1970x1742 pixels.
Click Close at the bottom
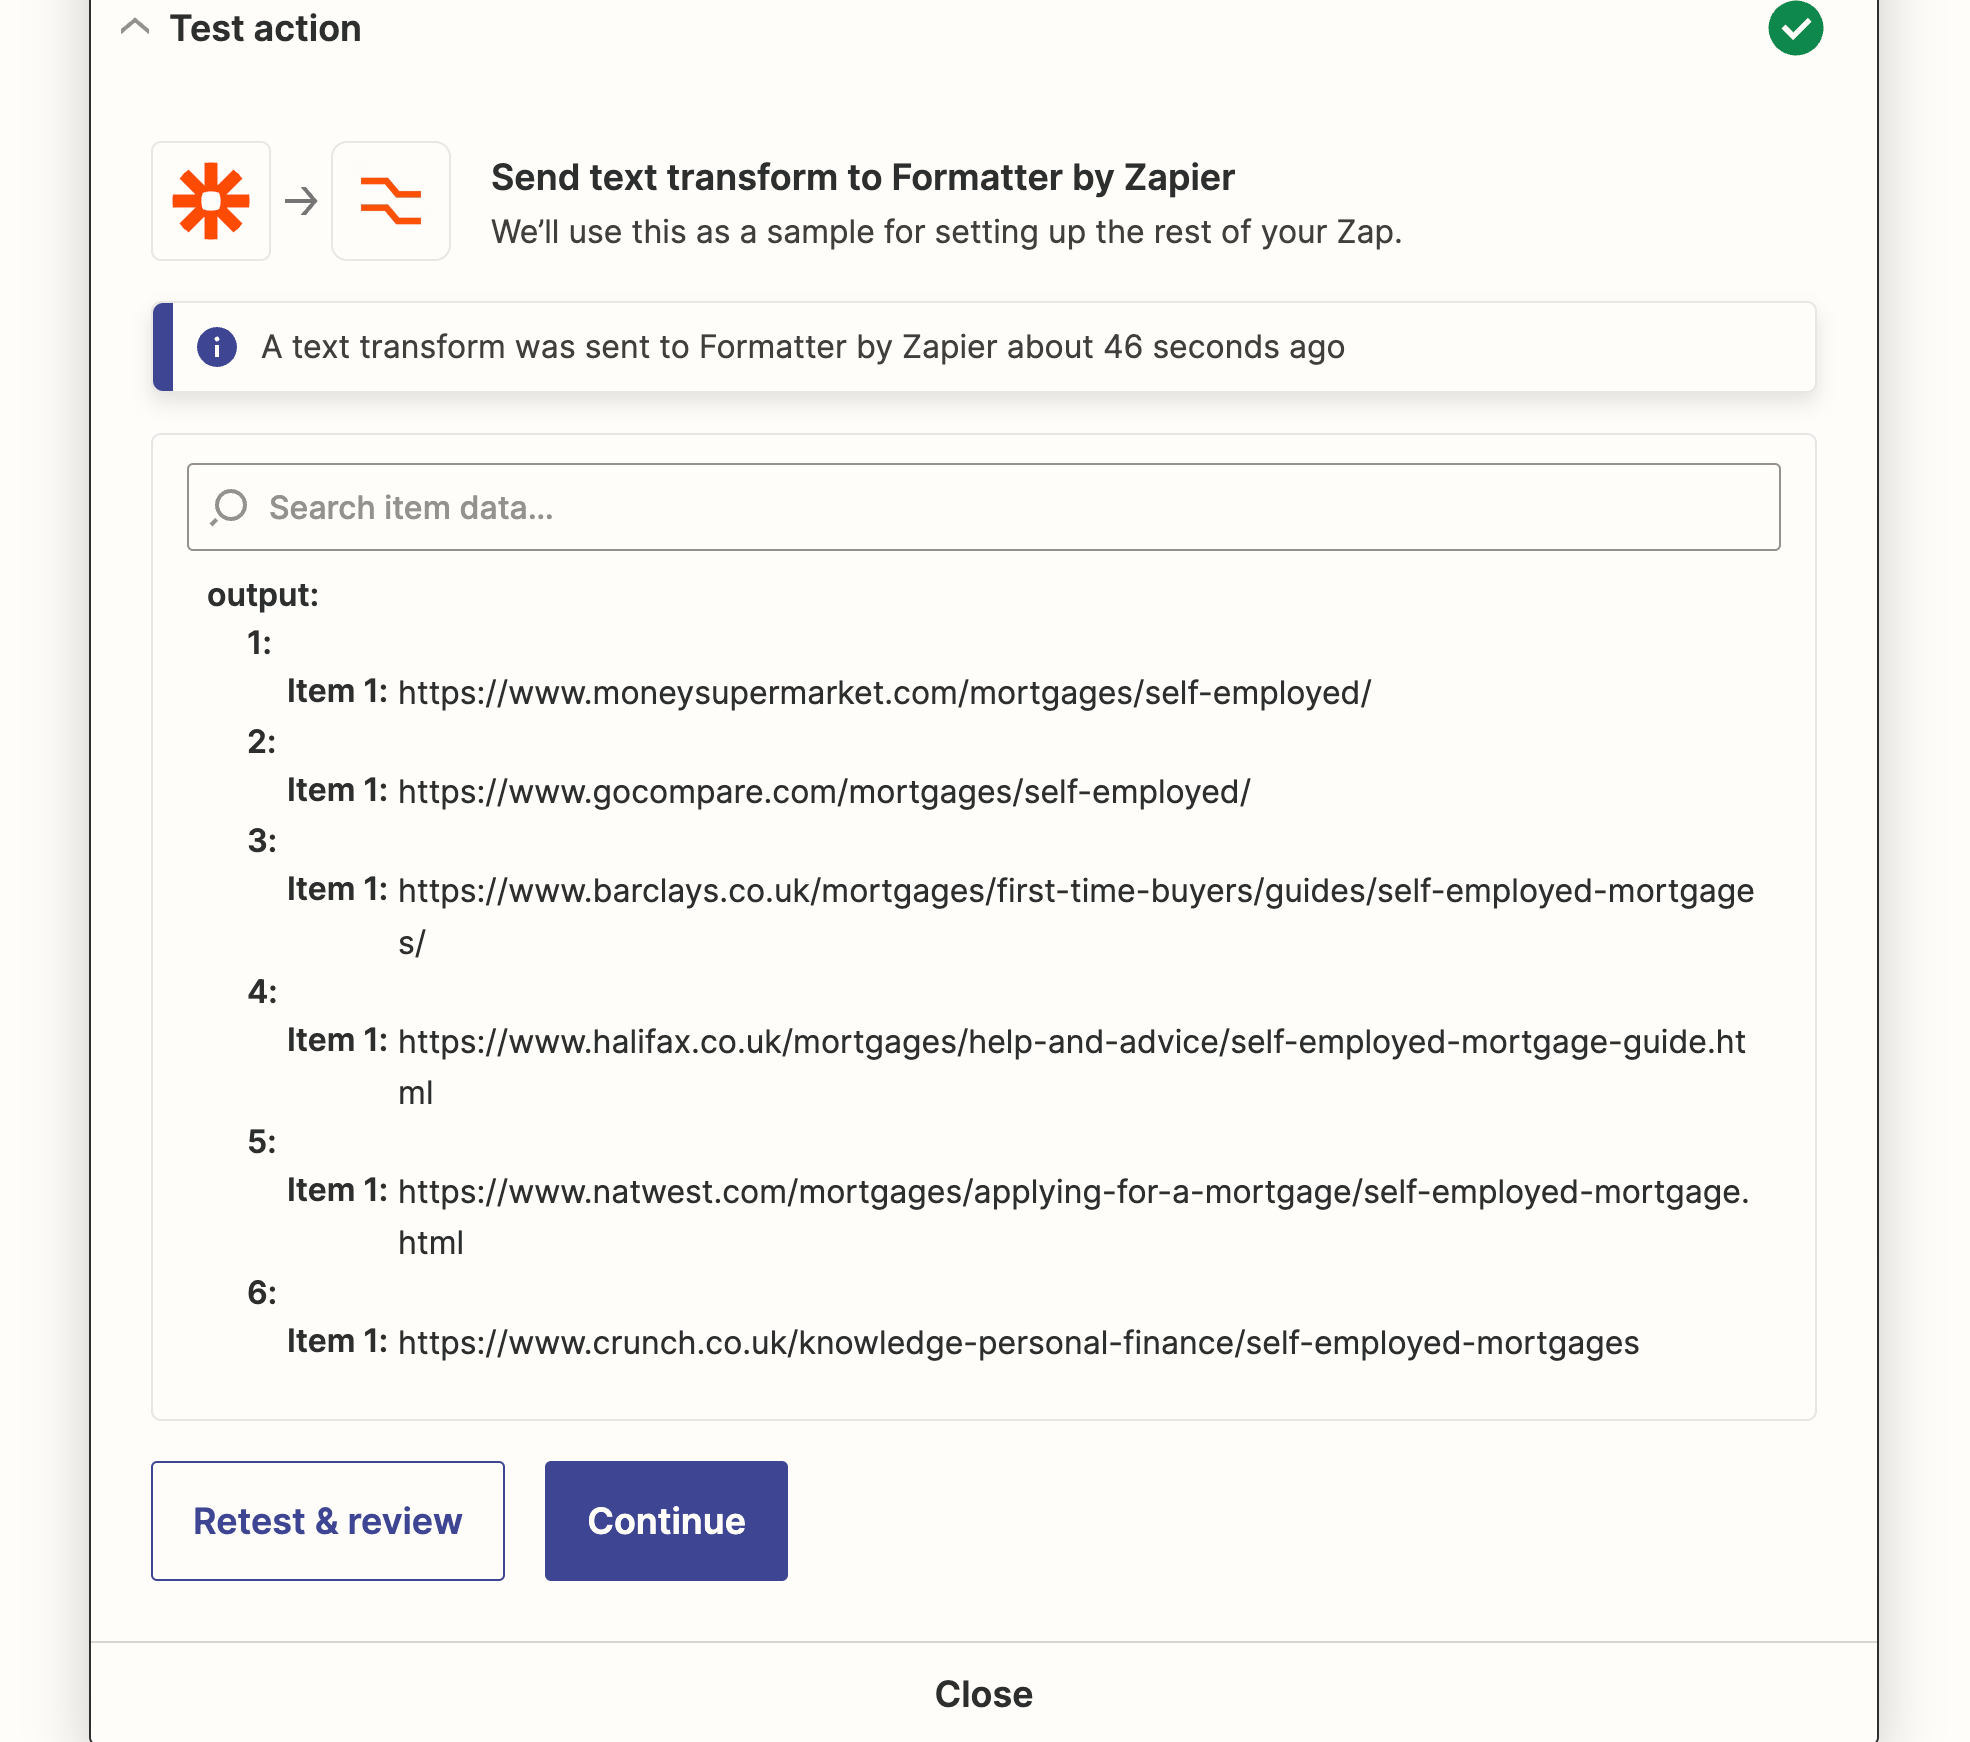coord(984,1694)
